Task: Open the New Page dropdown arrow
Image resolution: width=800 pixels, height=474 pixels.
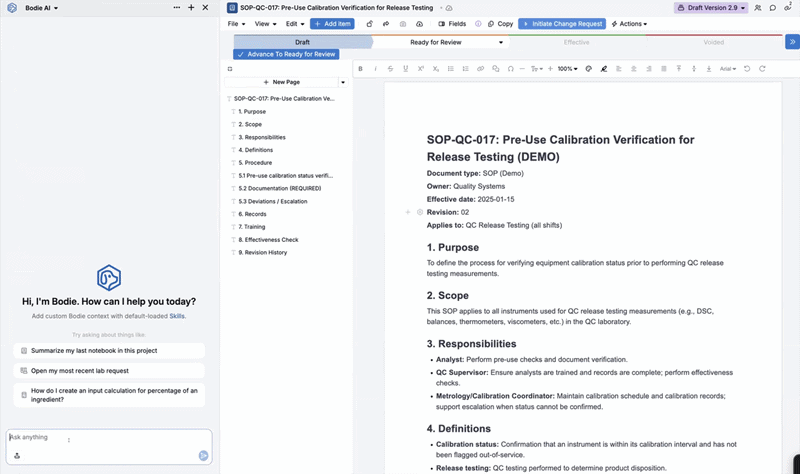Action: (x=343, y=82)
